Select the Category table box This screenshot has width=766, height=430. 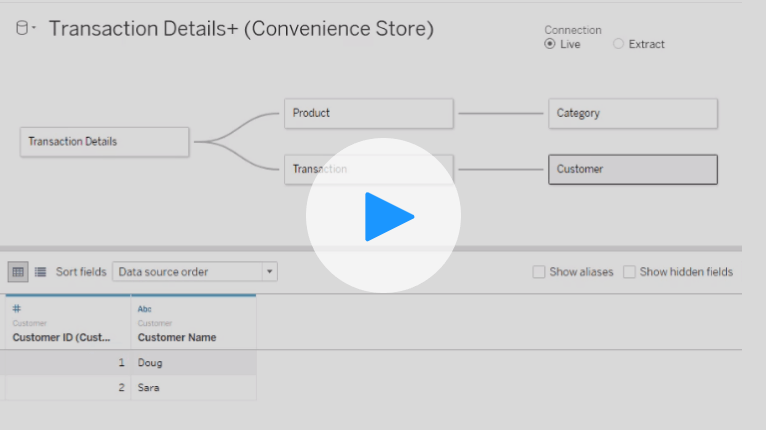[632, 113]
